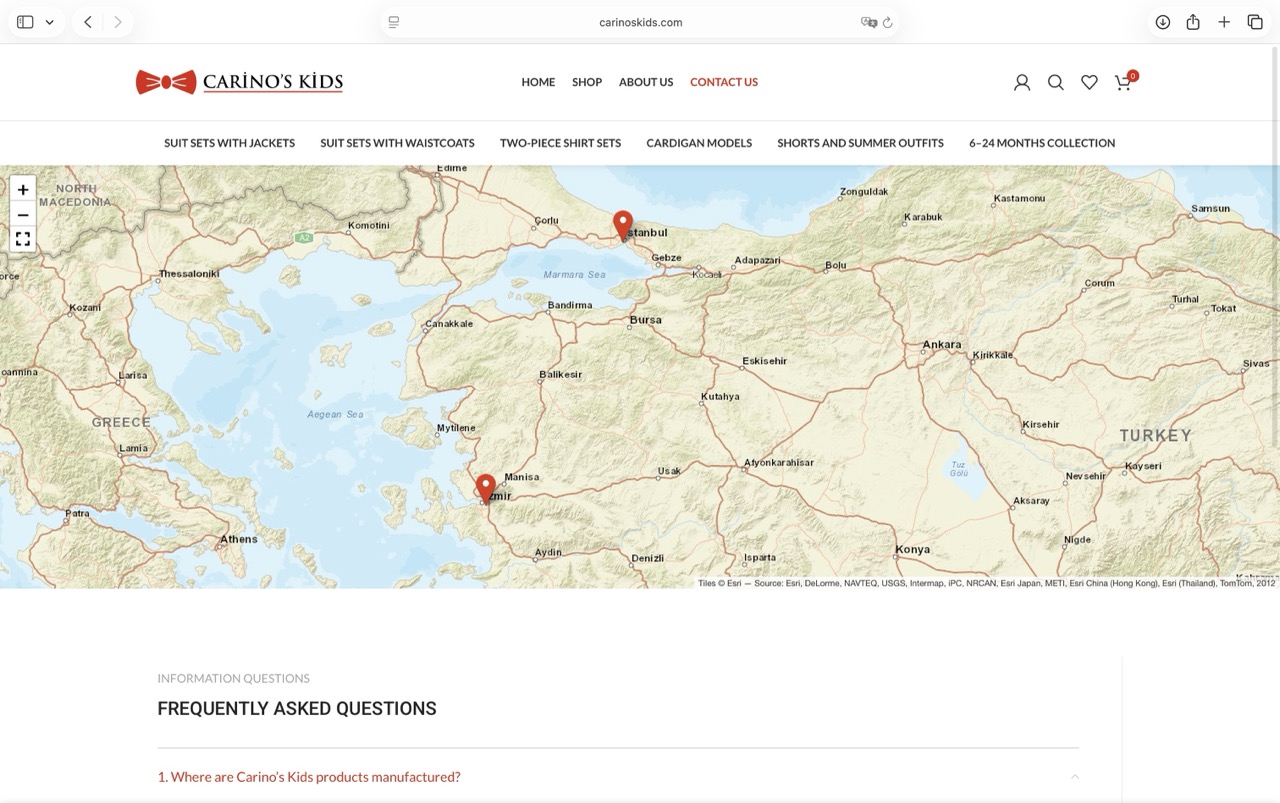Open Suit Sets with Jackets category
Image resolution: width=1280 pixels, height=803 pixels.
click(229, 143)
